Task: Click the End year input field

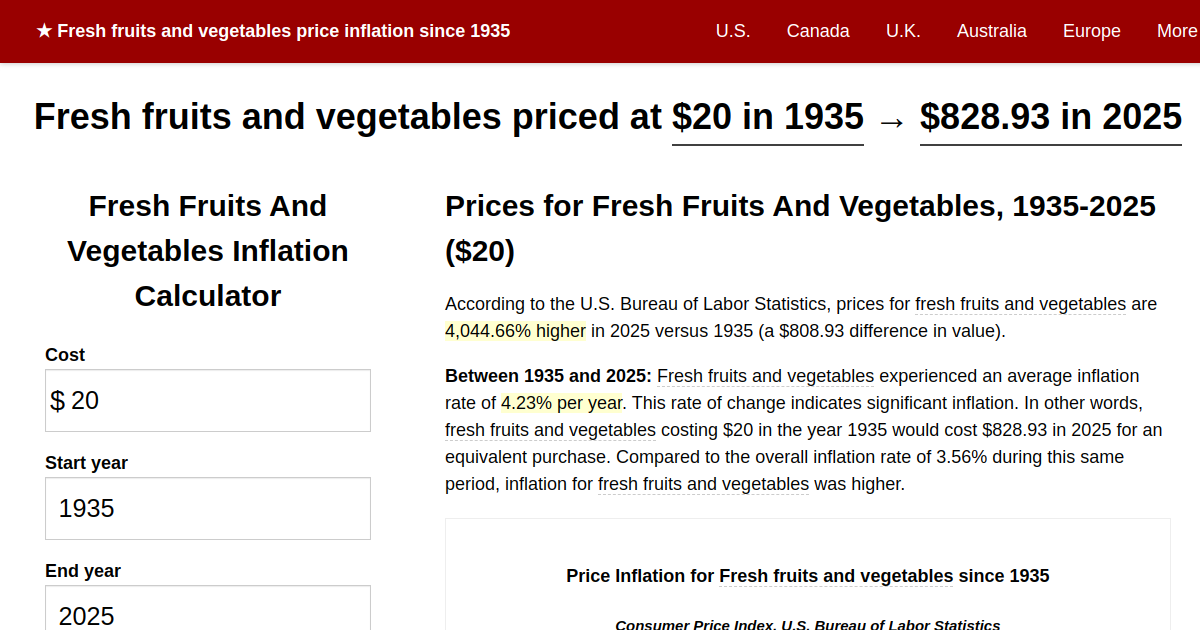Action: pyautogui.click(x=207, y=612)
